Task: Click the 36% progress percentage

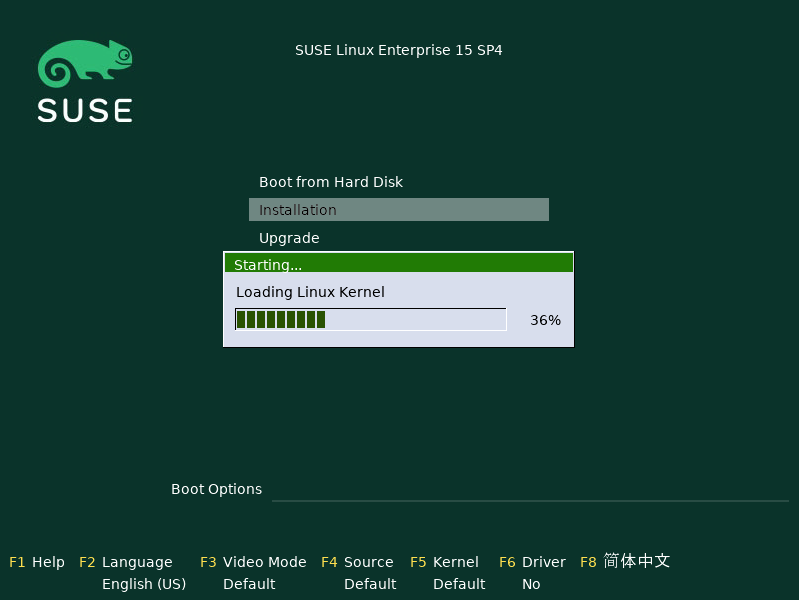Action: pyautogui.click(x=545, y=320)
